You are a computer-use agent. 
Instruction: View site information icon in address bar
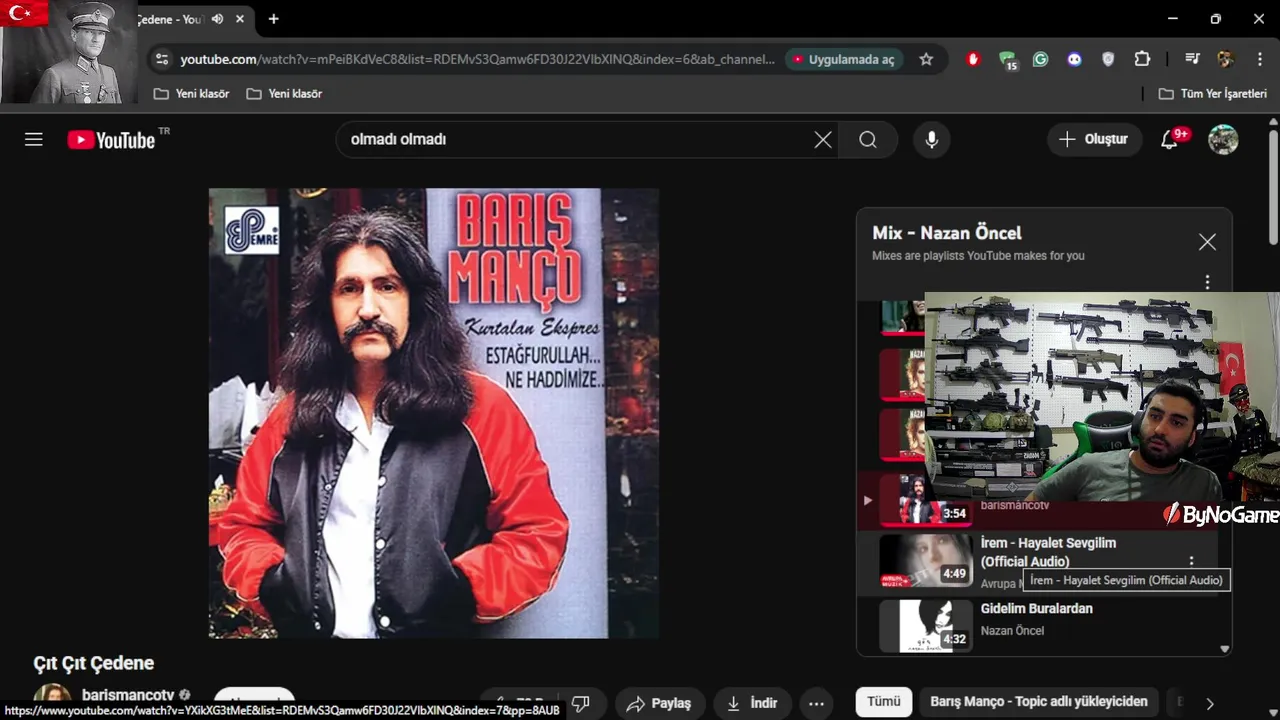tap(162, 59)
